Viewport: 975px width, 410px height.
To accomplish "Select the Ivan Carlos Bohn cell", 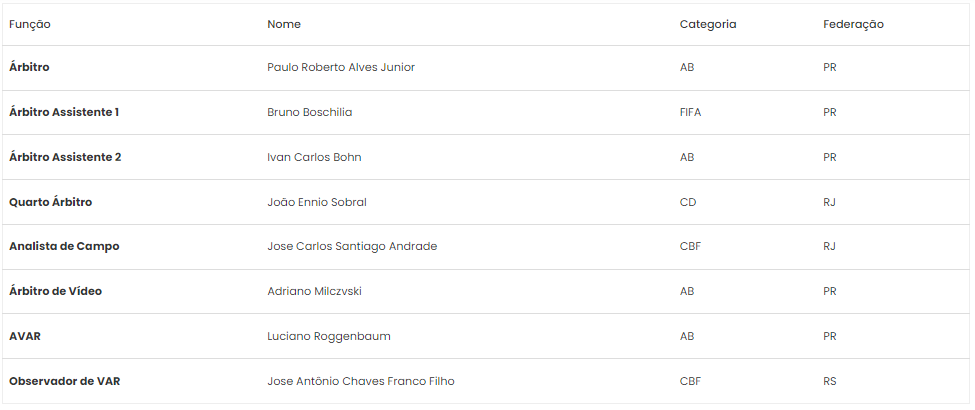I will (x=314, y=157).
